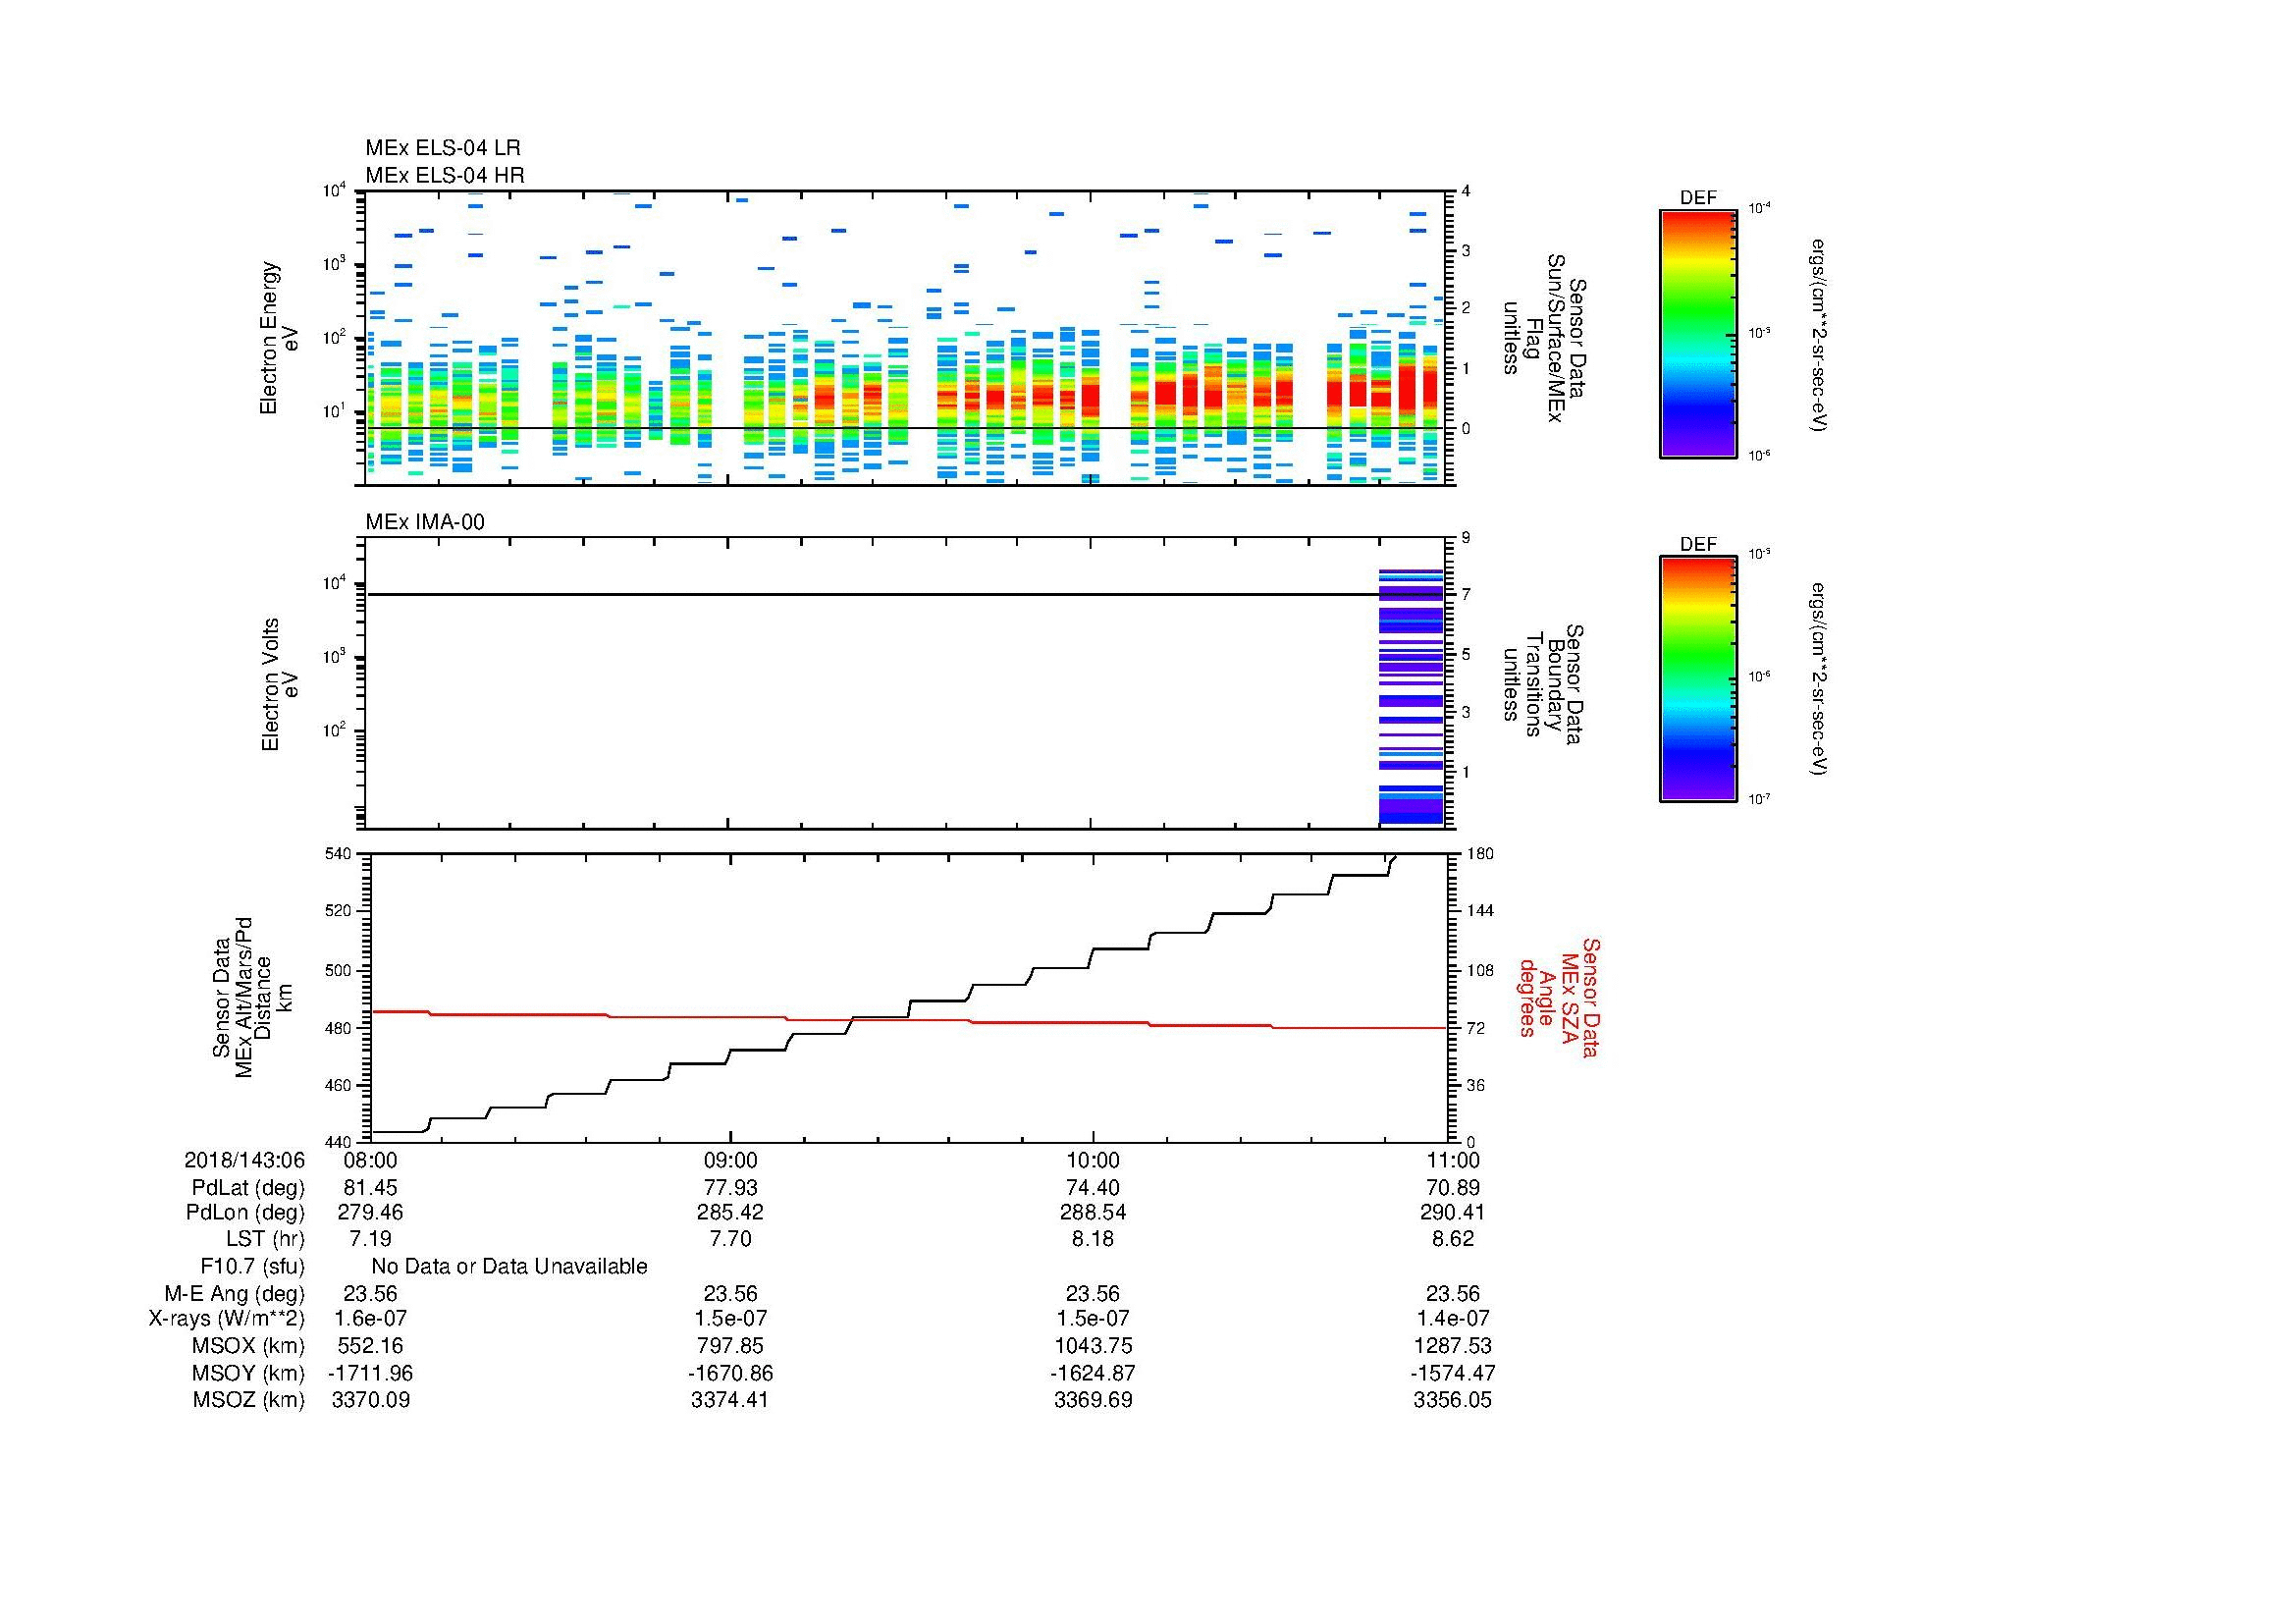Click the 440 altitude axis tick label

(x=340, y=1141)
